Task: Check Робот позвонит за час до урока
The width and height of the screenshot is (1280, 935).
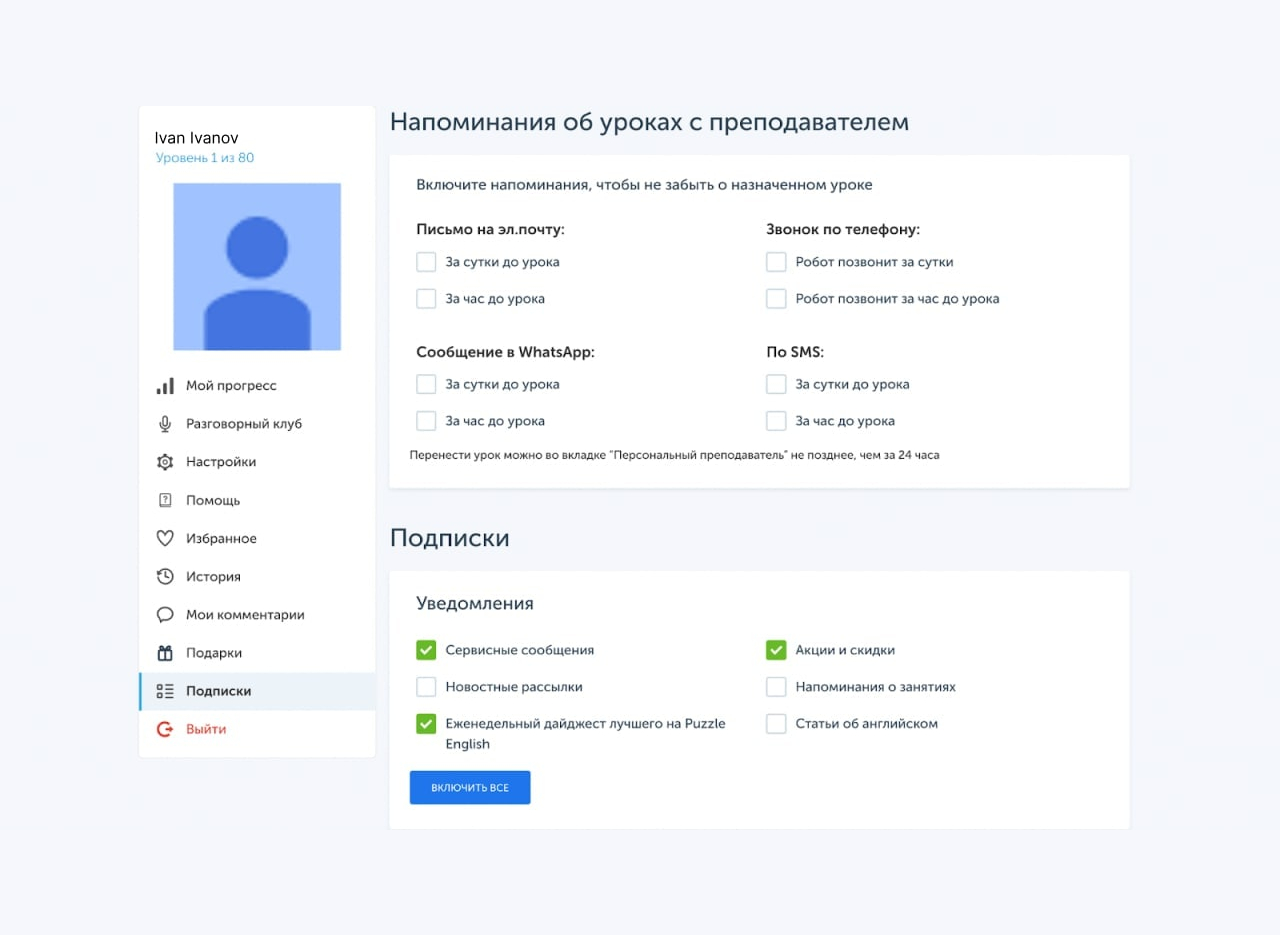Action: point(776,298)
